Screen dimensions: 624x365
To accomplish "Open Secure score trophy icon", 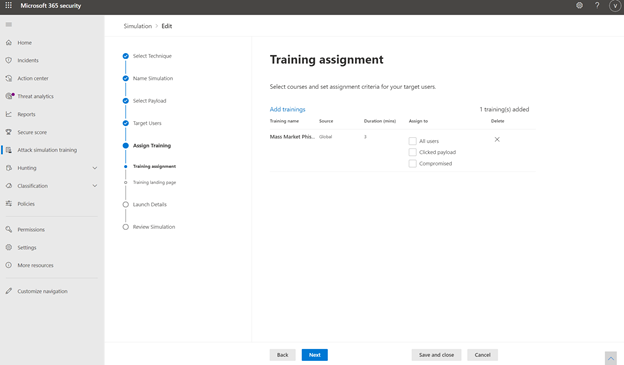I will point(9,132).
